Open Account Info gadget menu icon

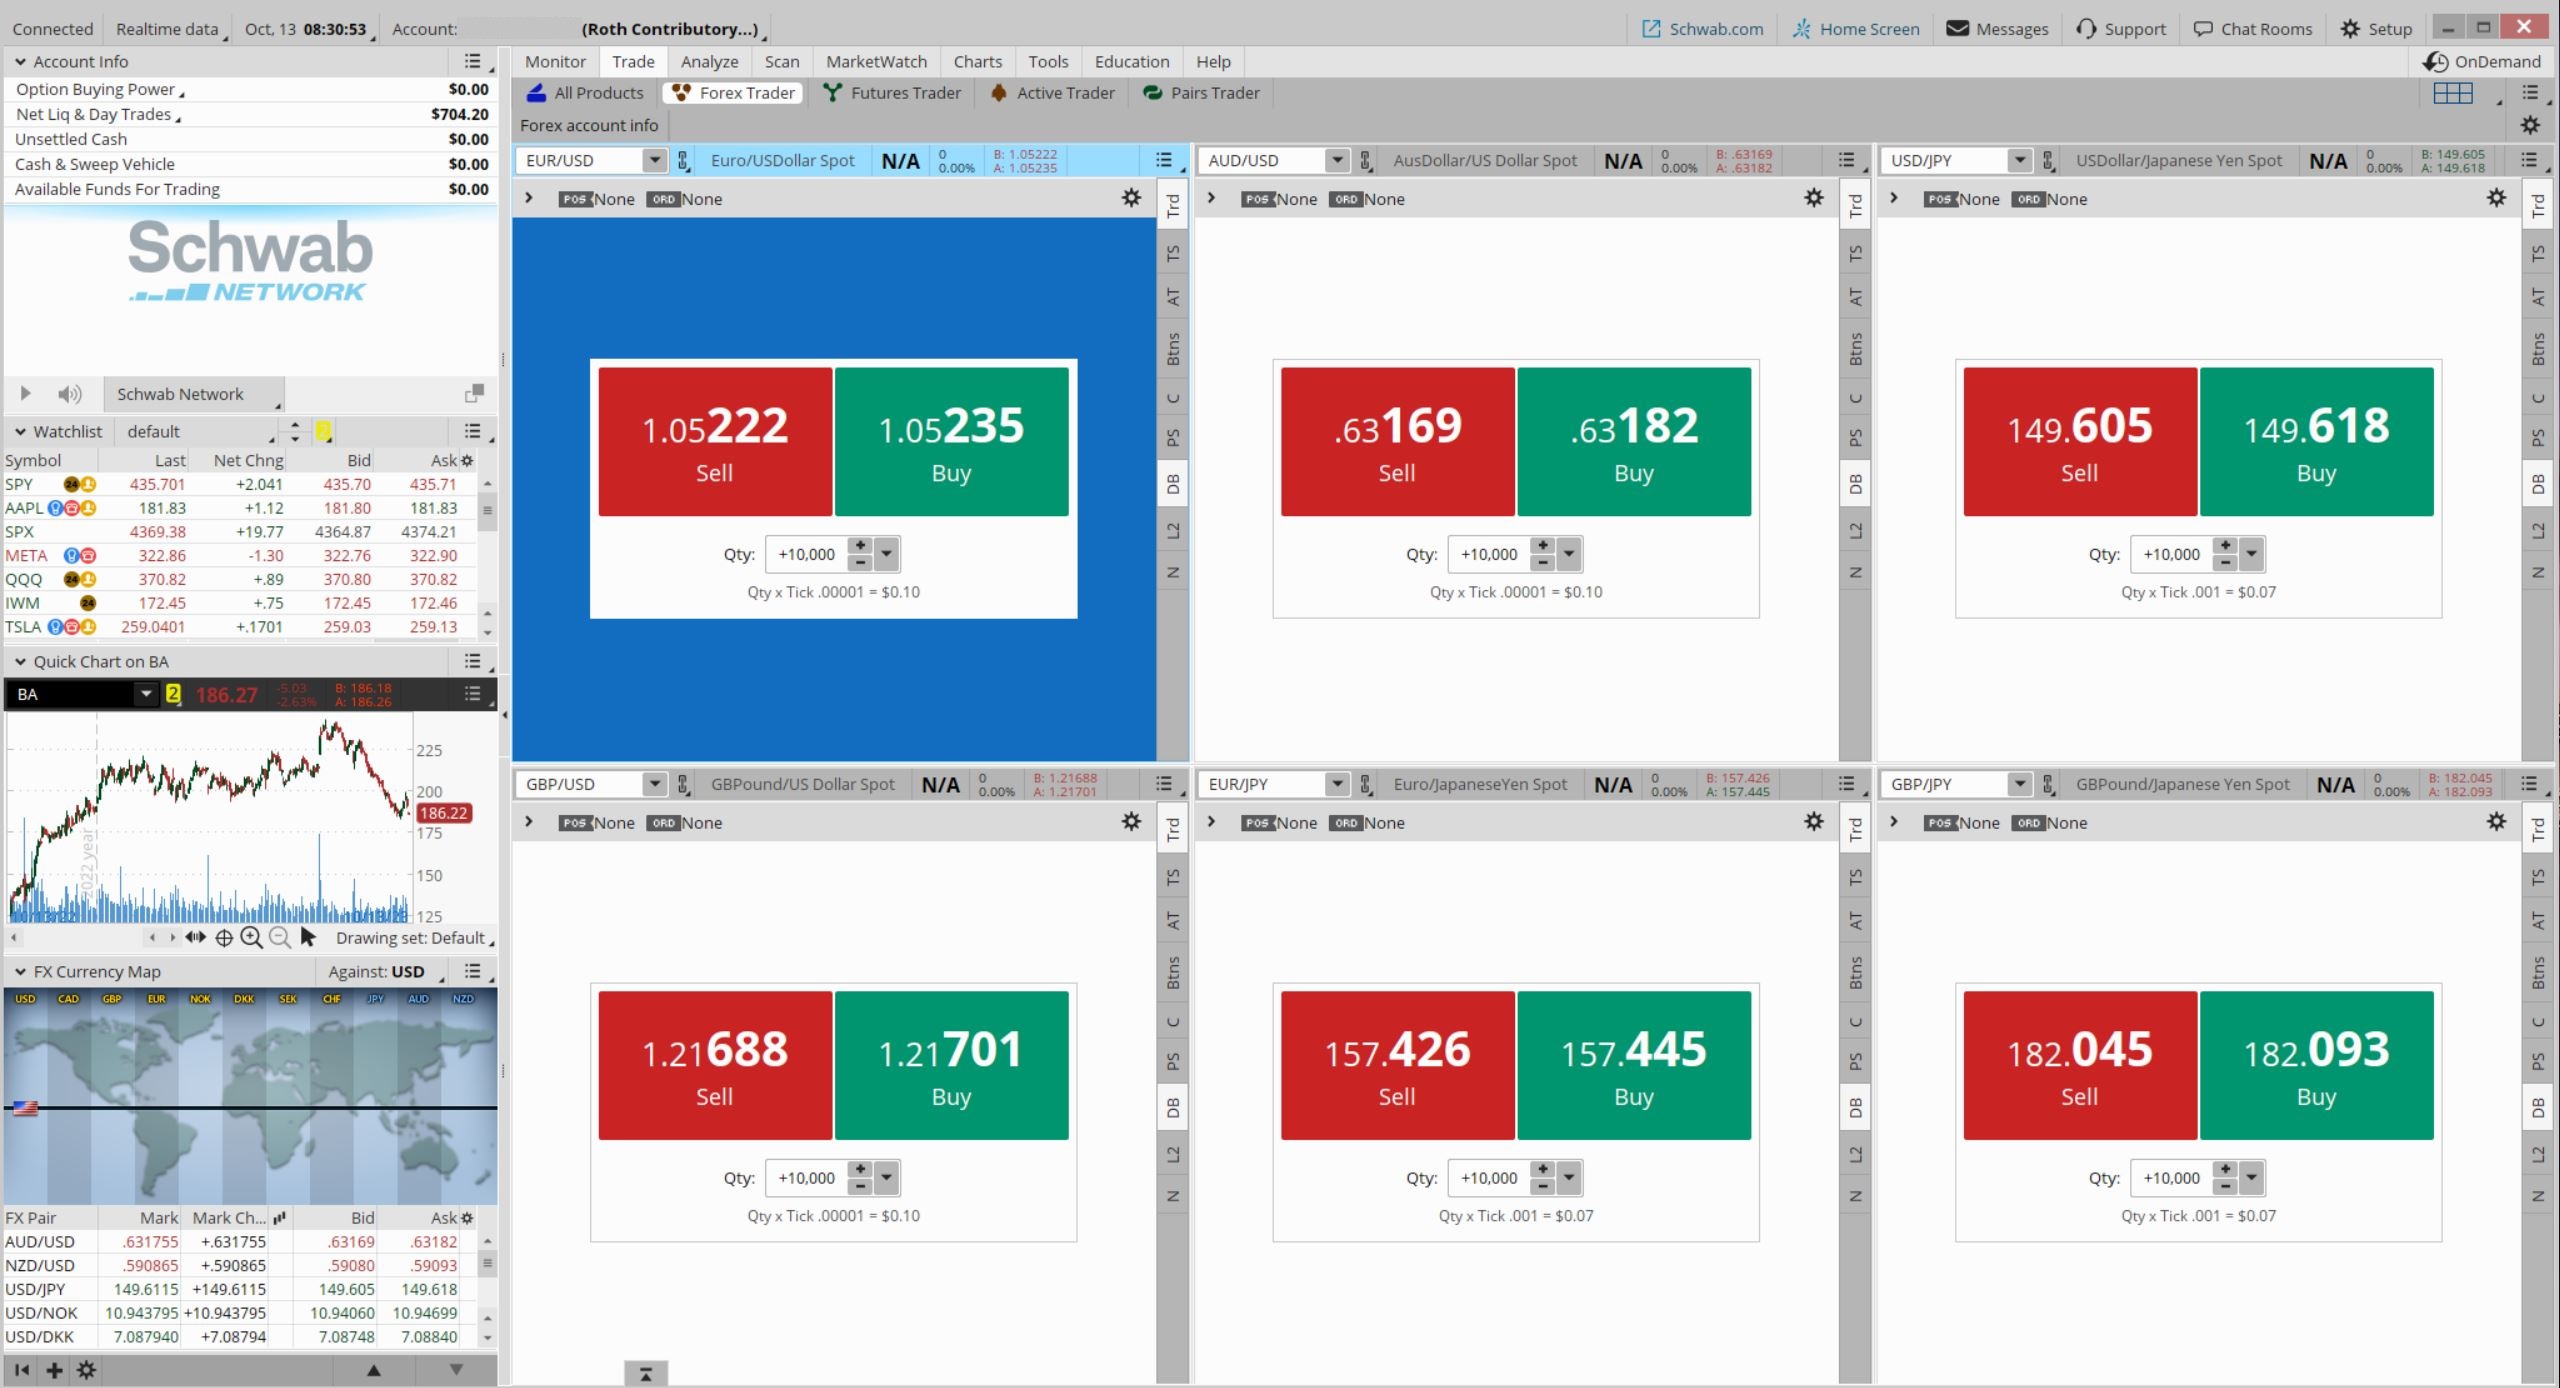click(x=473, y=62)
